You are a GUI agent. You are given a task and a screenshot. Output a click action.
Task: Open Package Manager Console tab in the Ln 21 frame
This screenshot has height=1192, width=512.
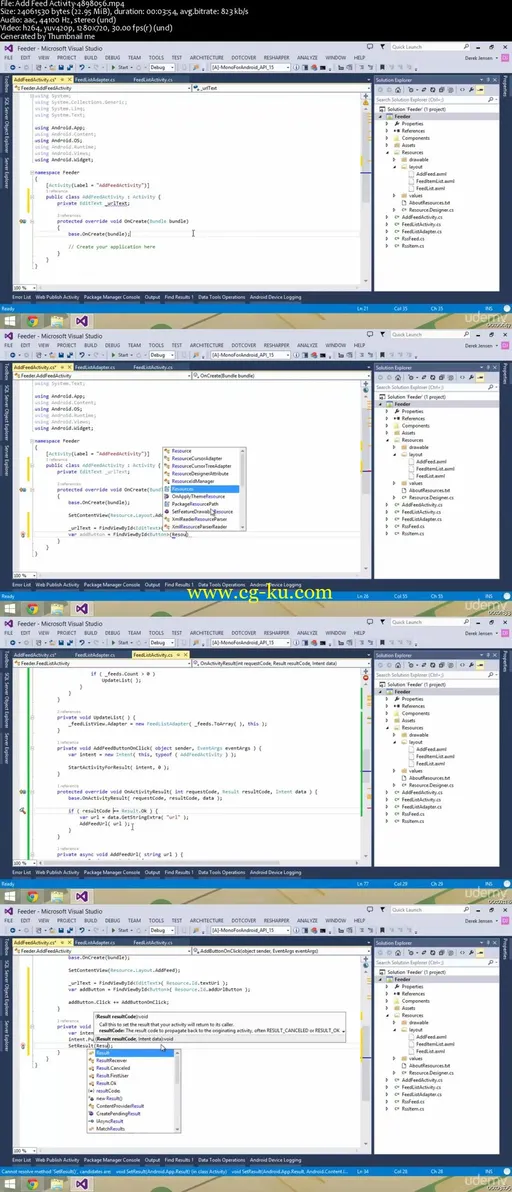point(112,297)
